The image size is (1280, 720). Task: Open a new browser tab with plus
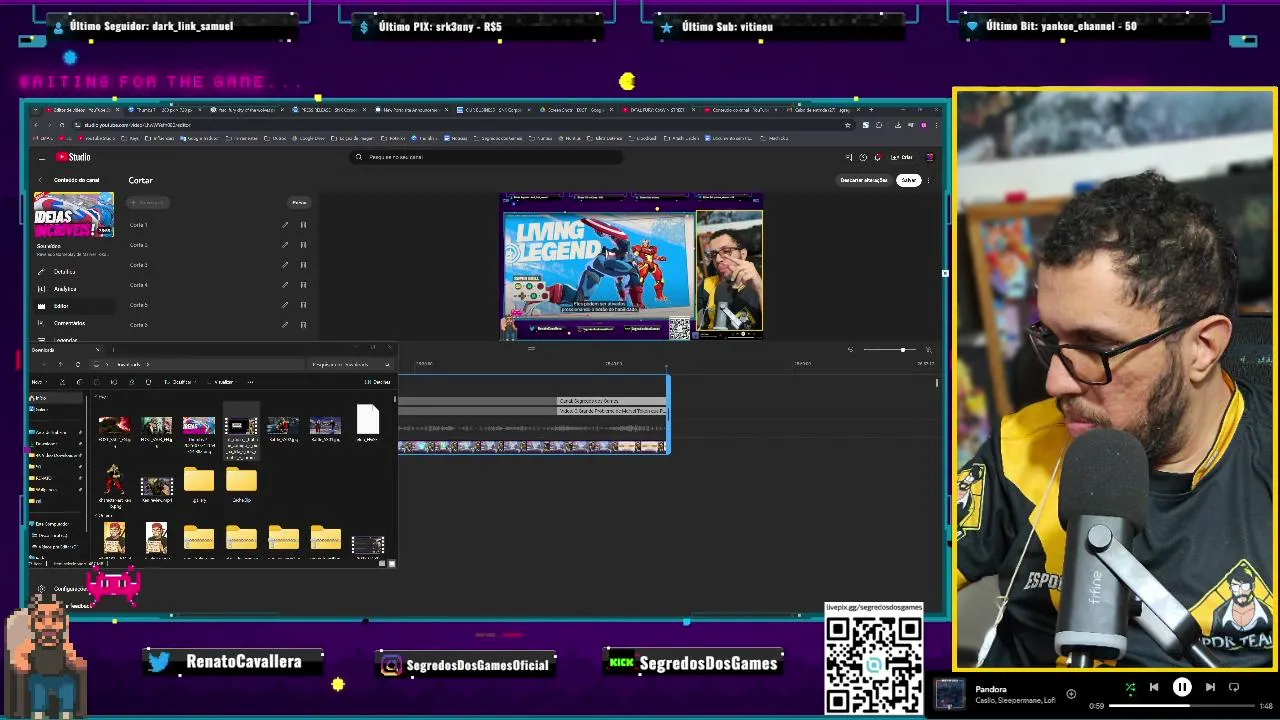click(871, 109)
